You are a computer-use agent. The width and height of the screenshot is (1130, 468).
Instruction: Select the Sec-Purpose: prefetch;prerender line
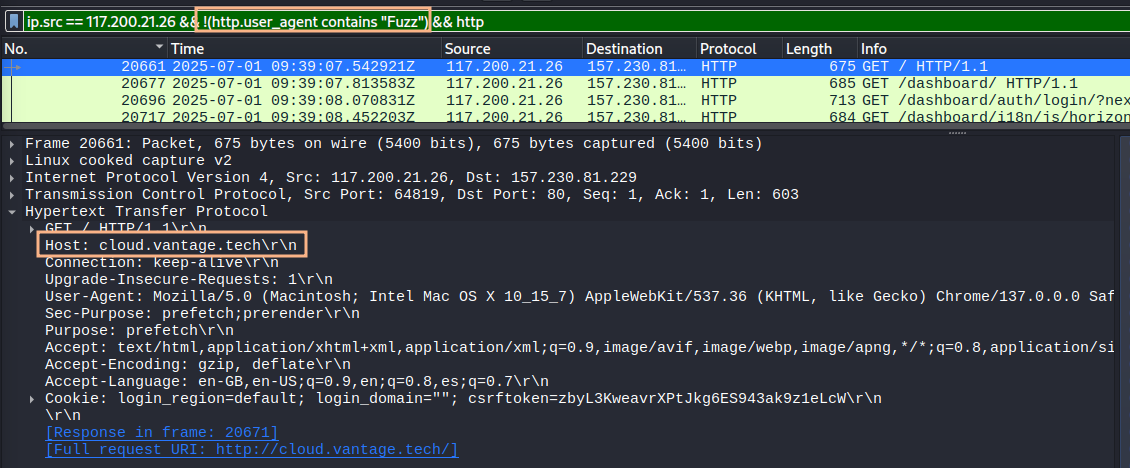coord(203,314)
